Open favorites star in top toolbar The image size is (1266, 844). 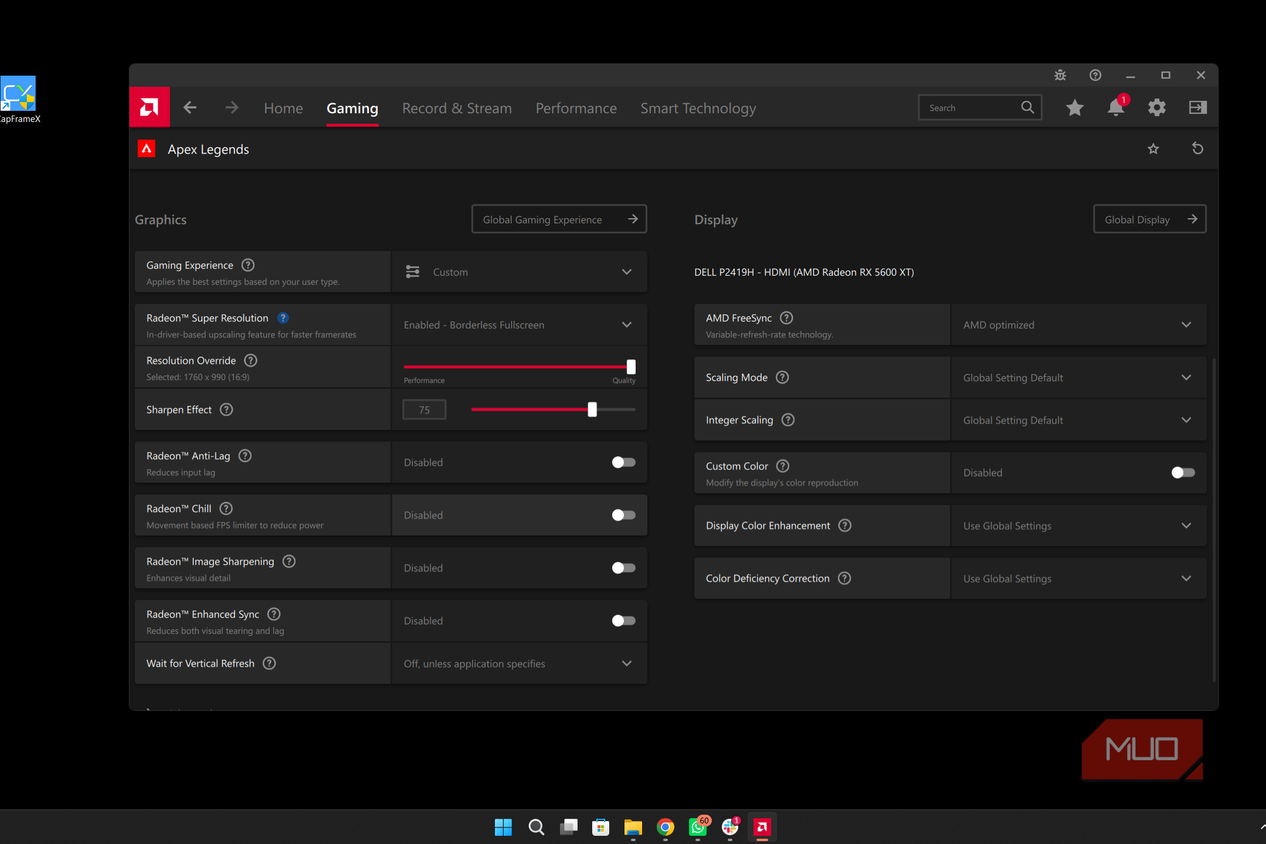pyautogui.click(x=1075, y=108)
